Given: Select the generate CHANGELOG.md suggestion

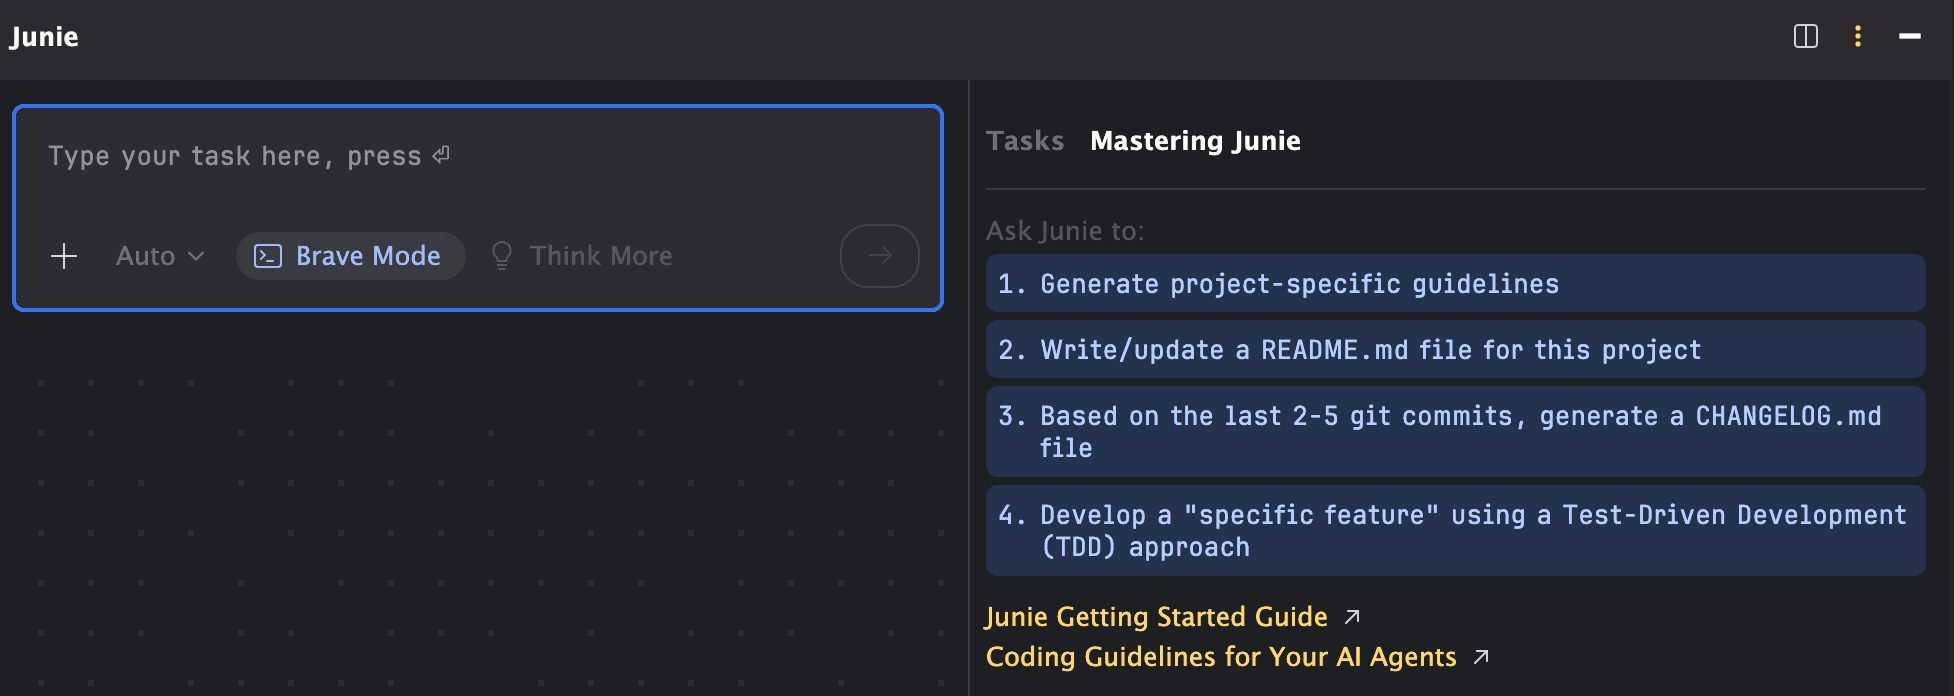Looking at the screenshot, I should [x=1455, y=431].
